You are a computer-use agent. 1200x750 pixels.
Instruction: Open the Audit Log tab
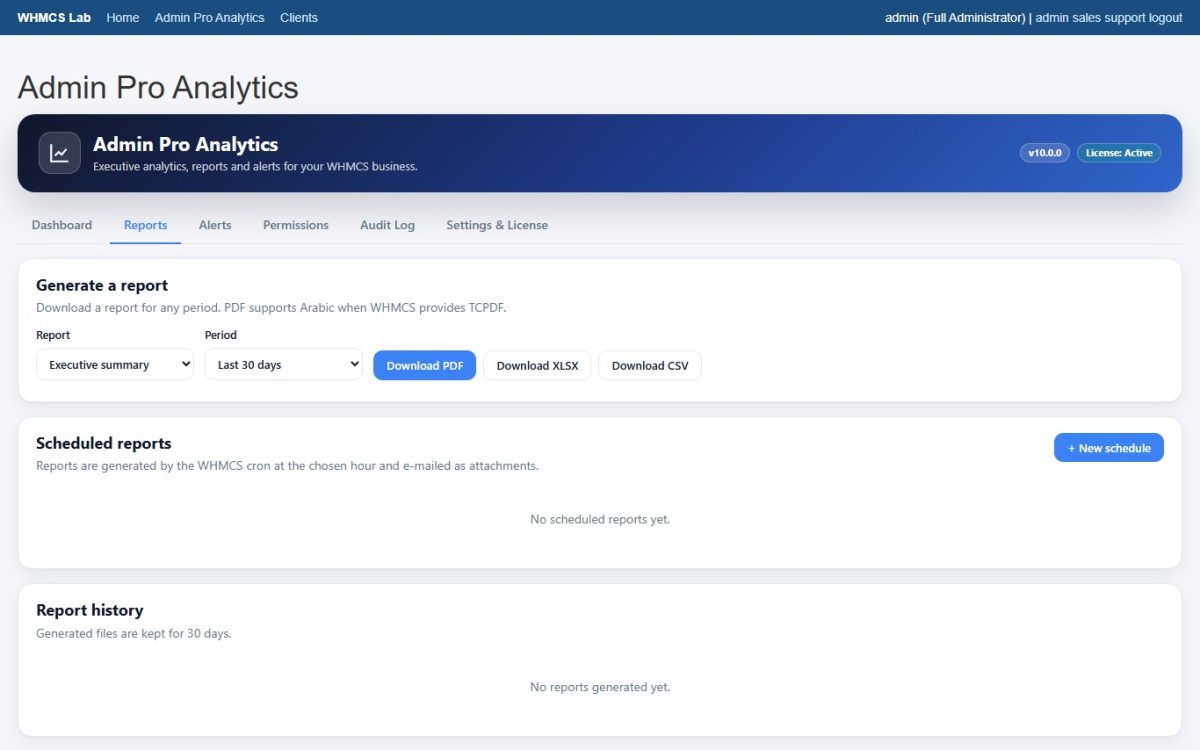coord(388,225)
